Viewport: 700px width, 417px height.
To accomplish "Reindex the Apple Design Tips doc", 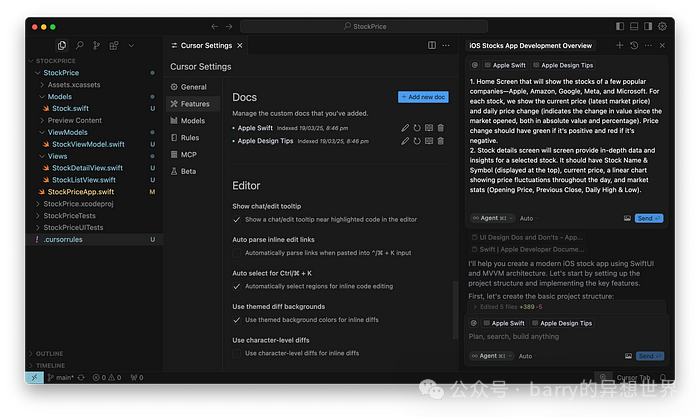I will coord(417,141).
